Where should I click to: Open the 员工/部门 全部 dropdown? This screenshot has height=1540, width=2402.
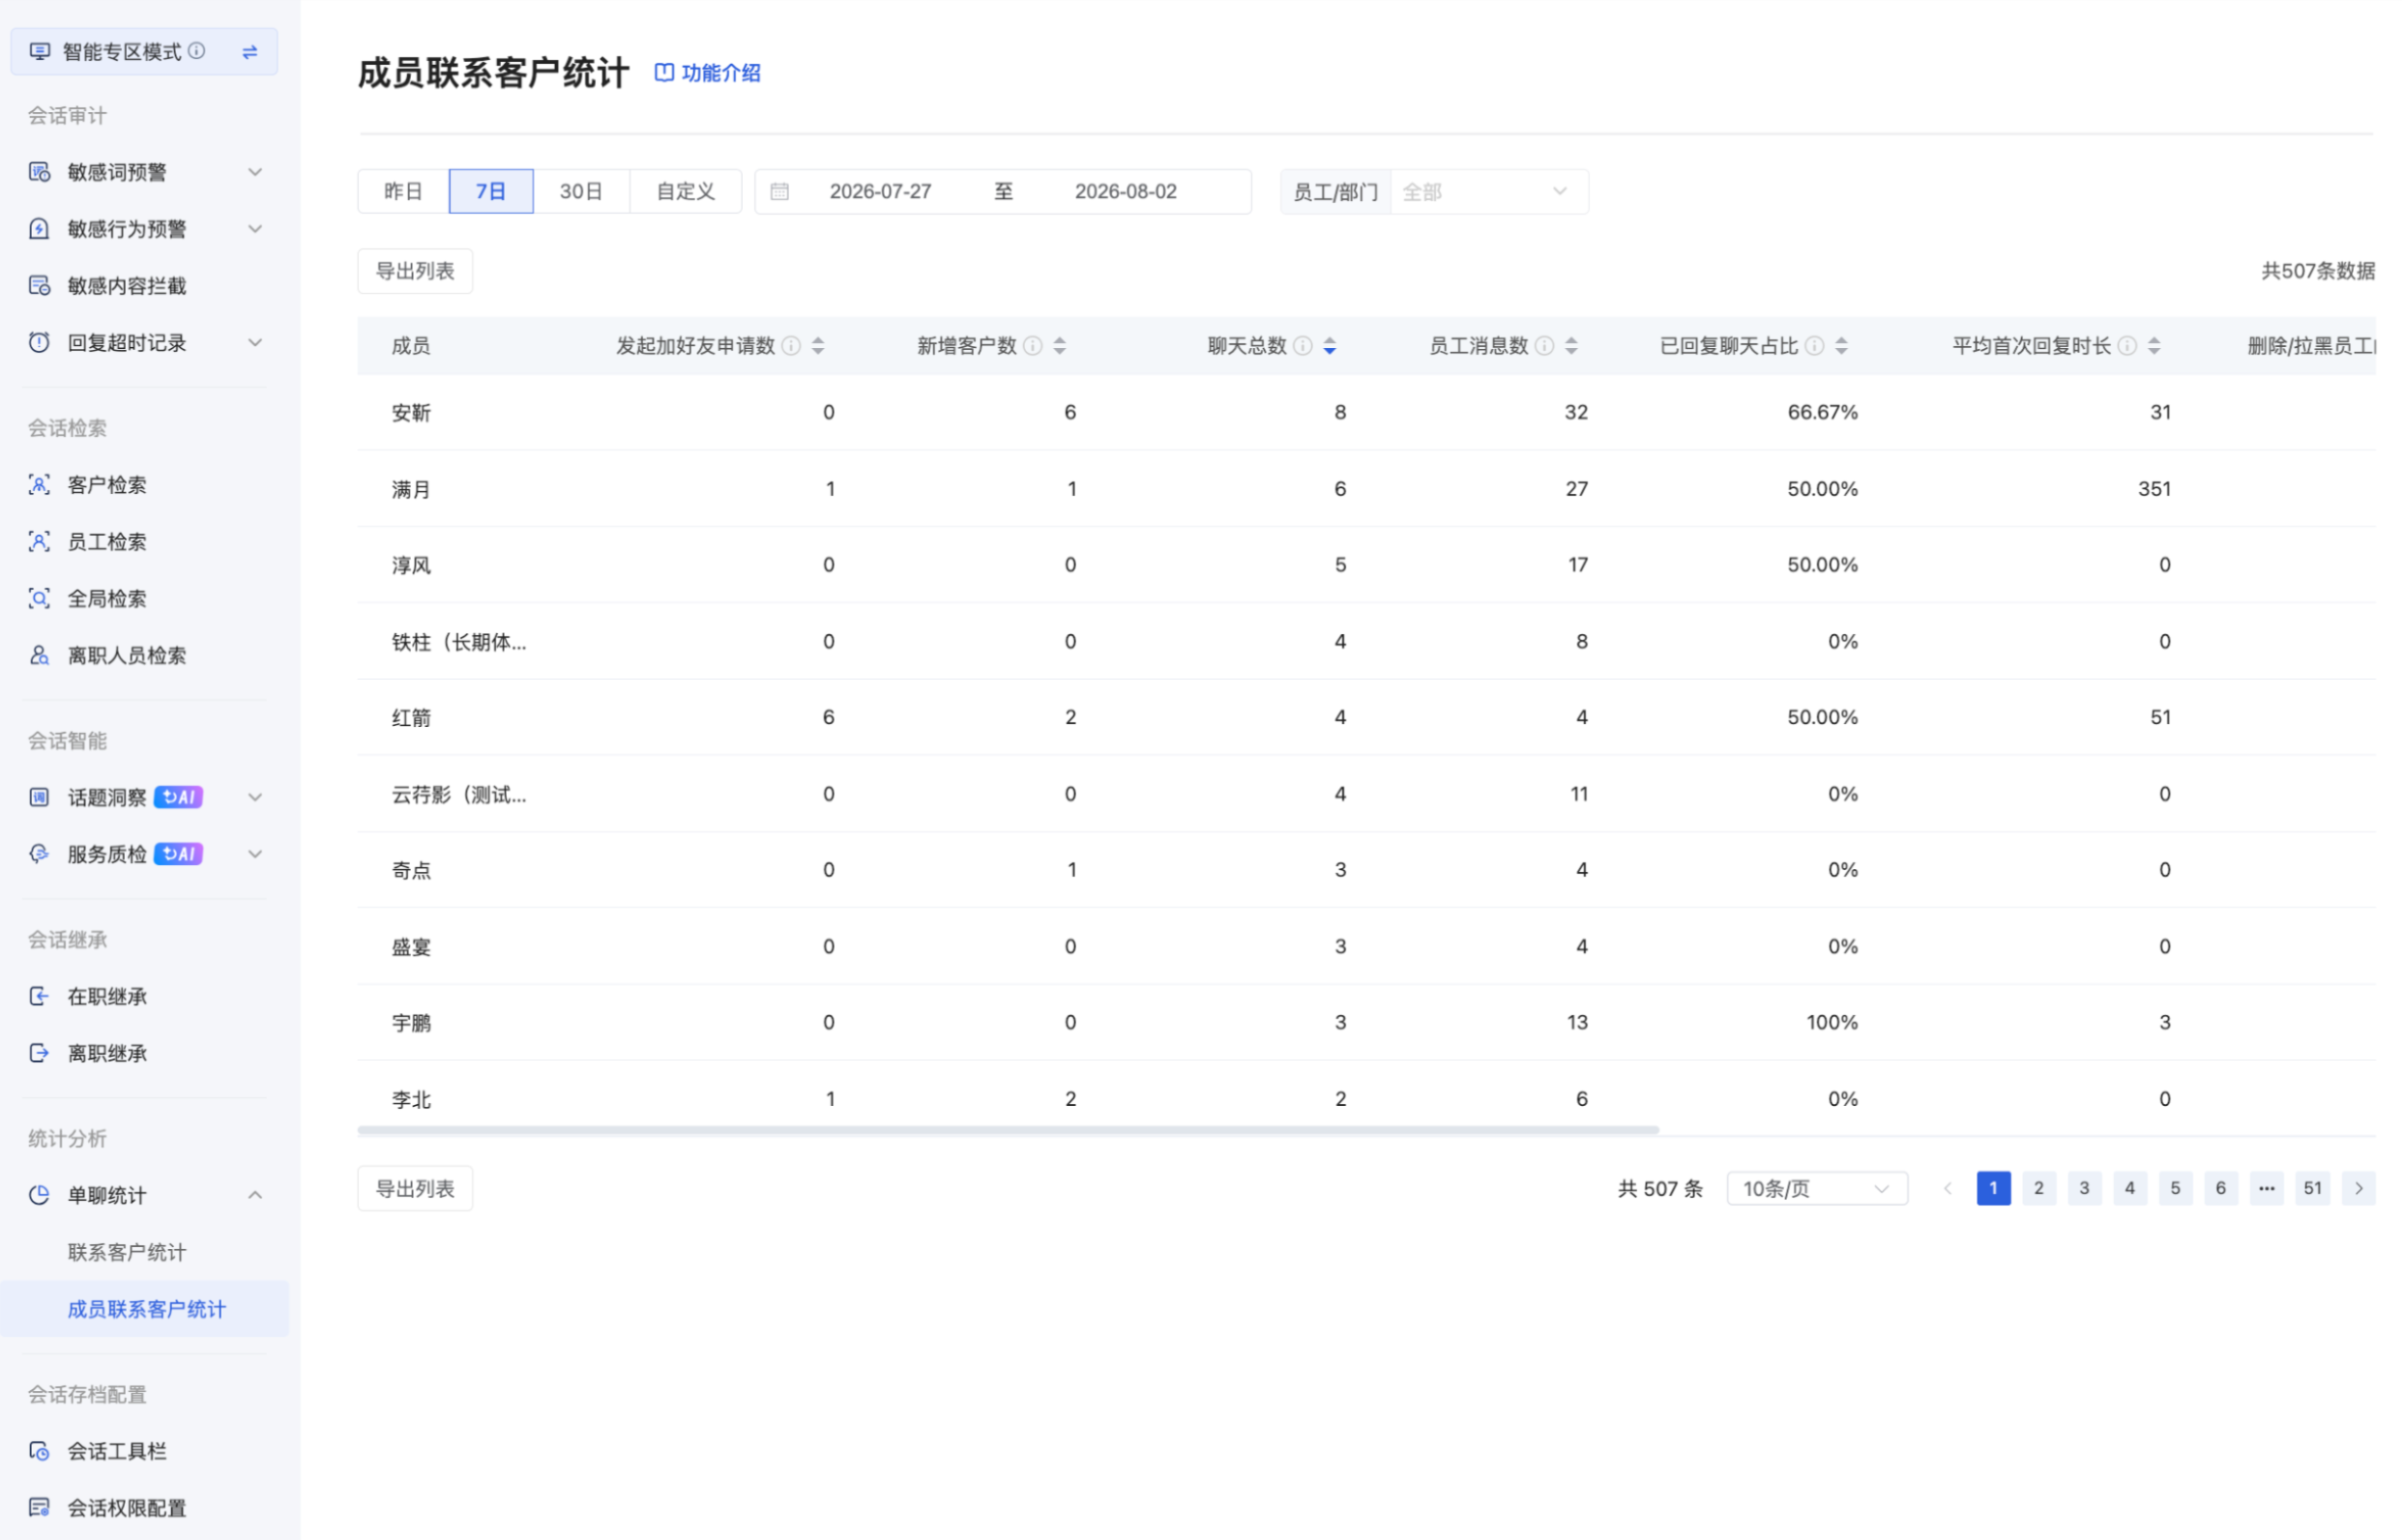pos(1489,192)
